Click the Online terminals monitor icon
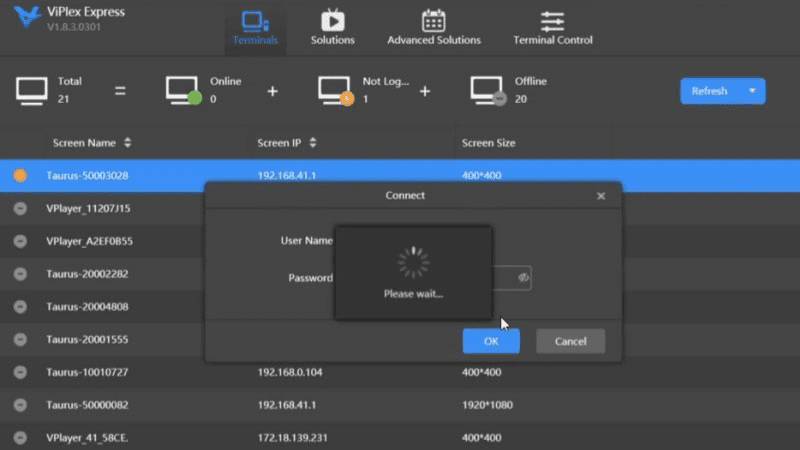The width and height of the screenshot is (800, 450). click(x=184, y=91)
